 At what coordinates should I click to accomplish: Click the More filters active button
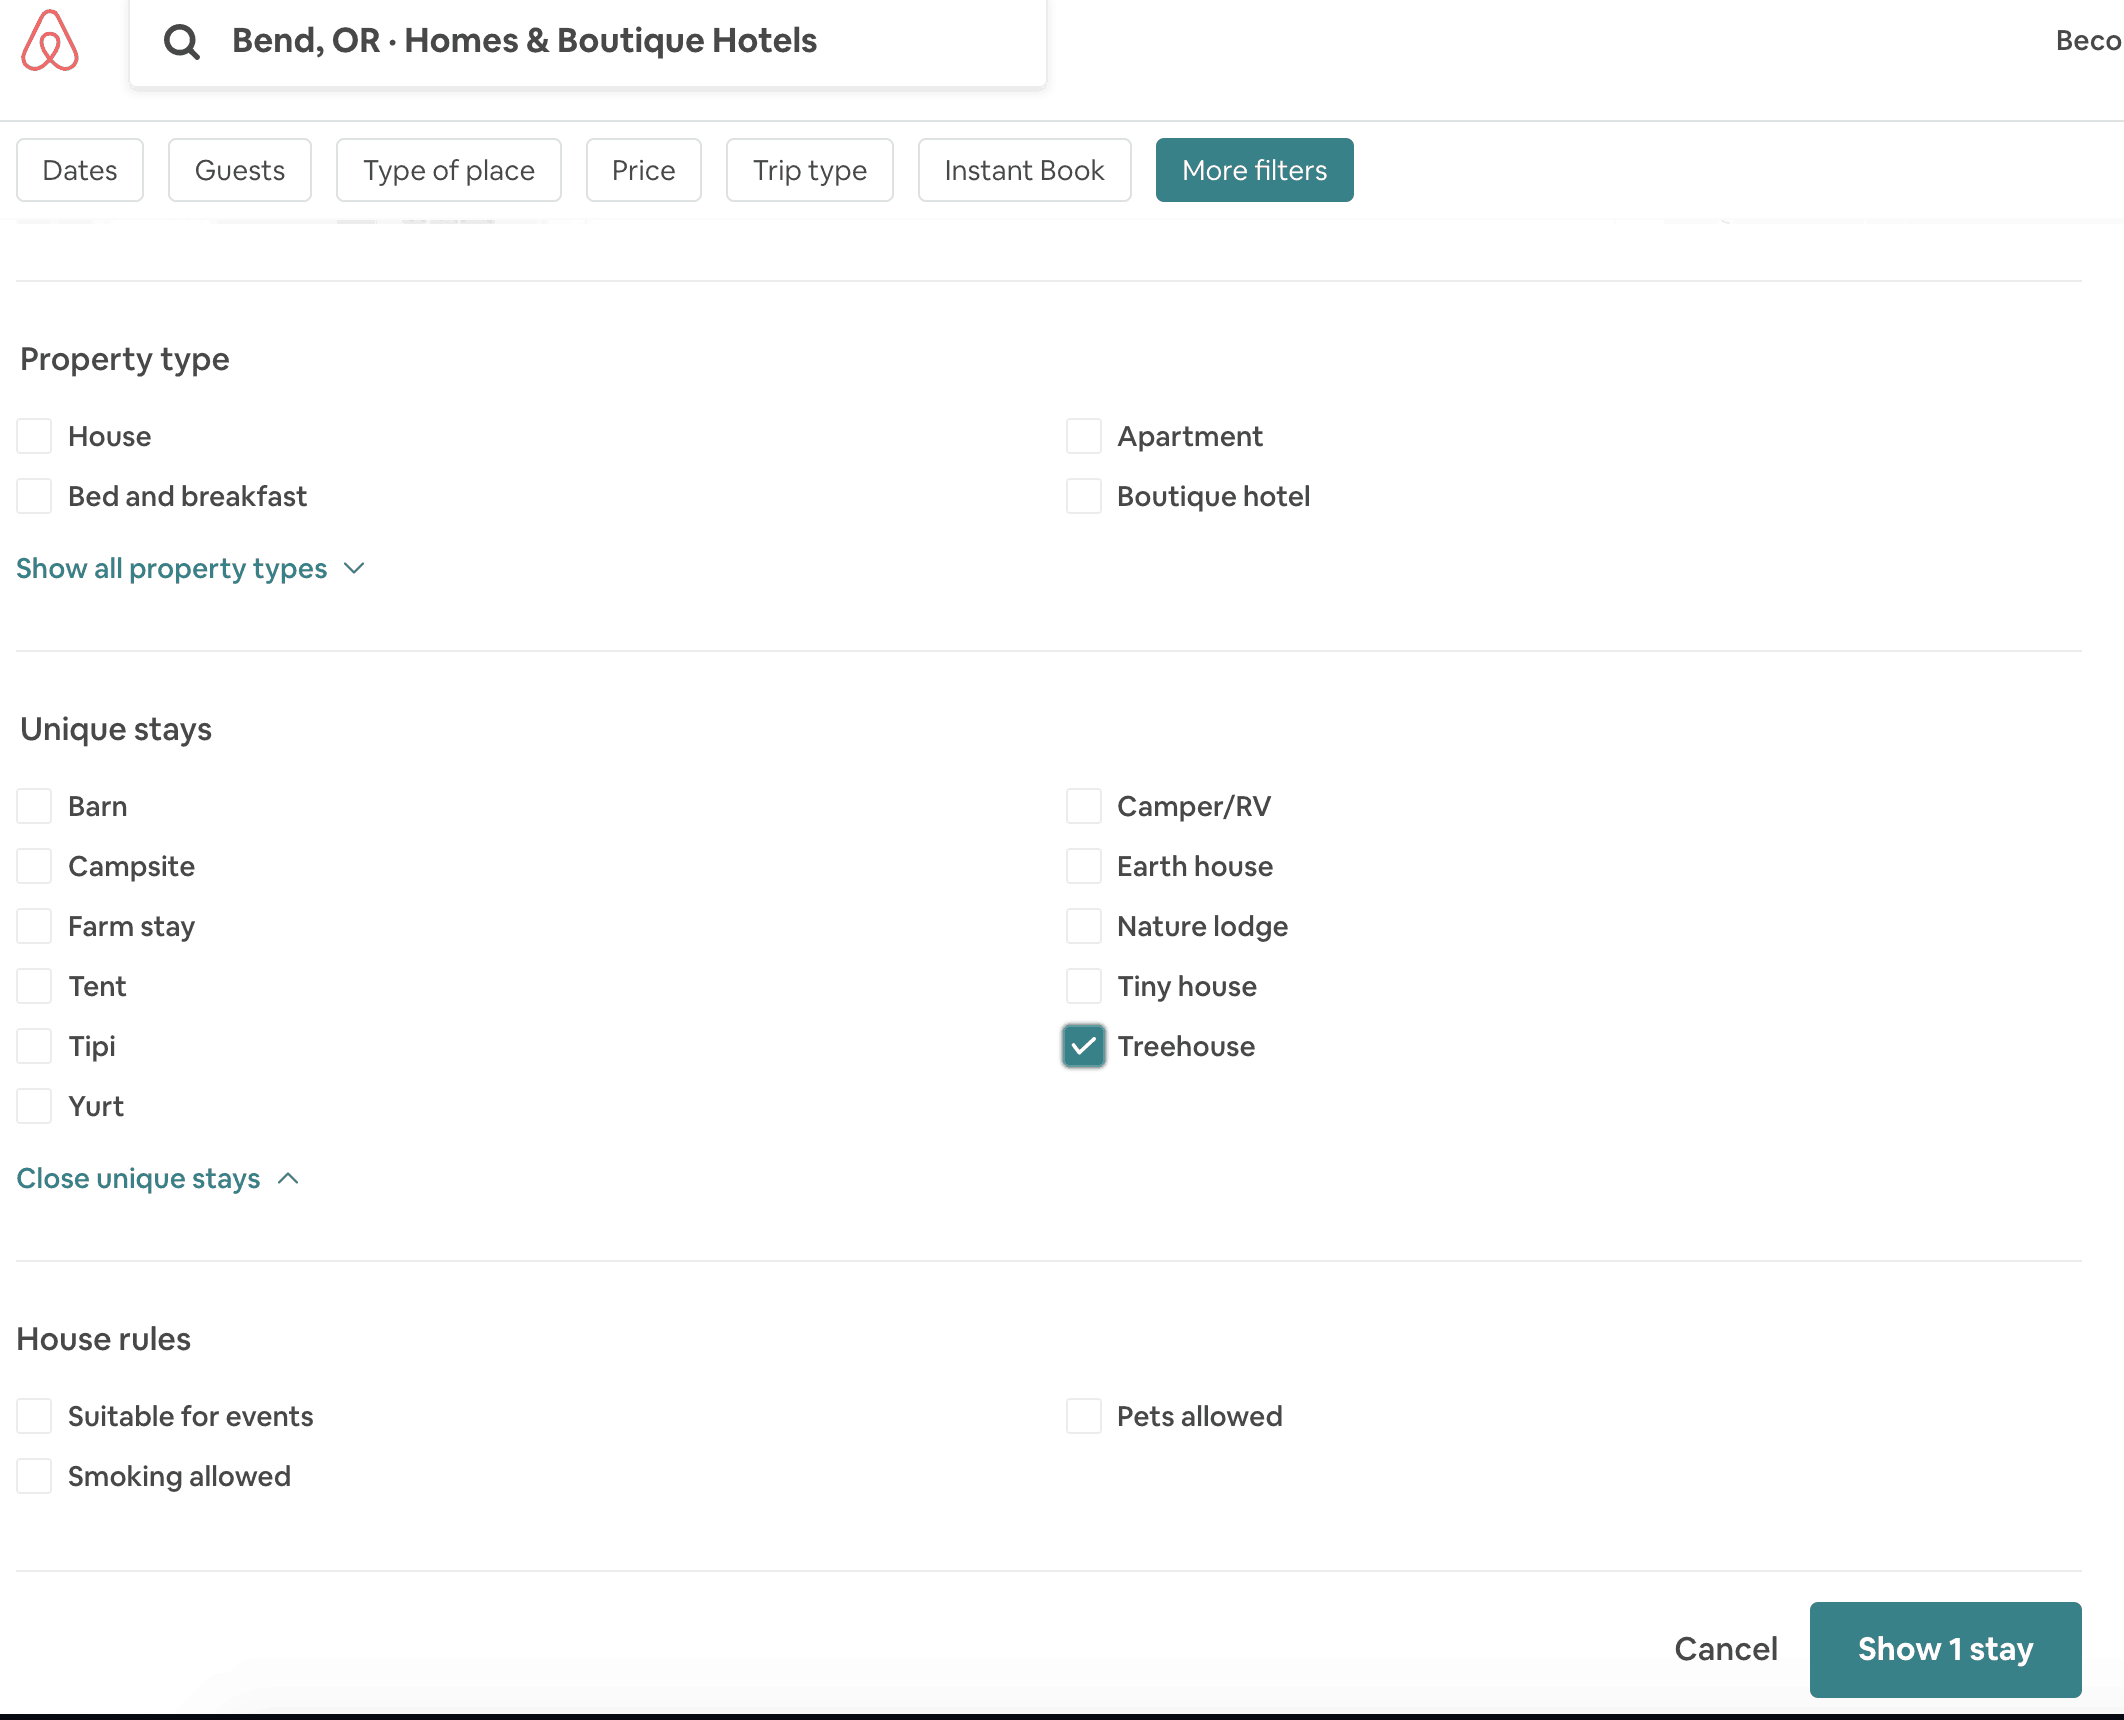click(1253, 168)
